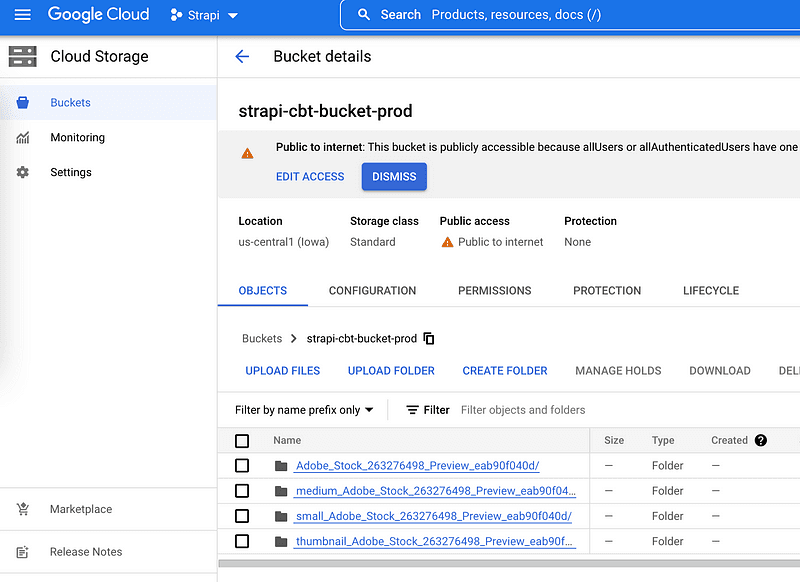The height and width of the screenshot is (582, 800).
Task: Click the Filter objects and folders field
Action: [x=628, y=410]
